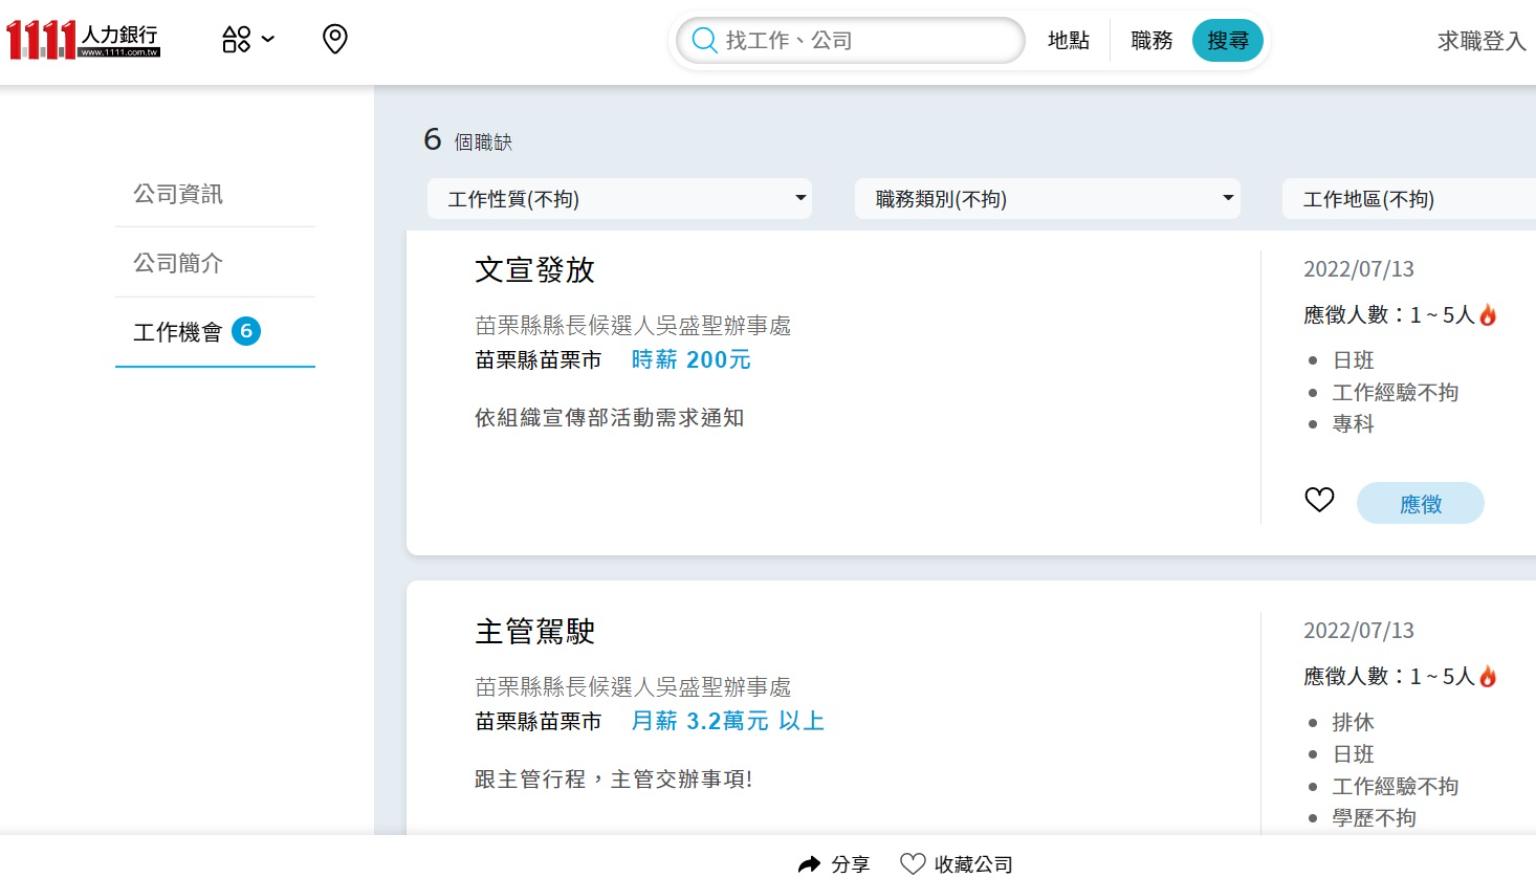The image size is (1536, 891).
Task: Click the fire icon on 文宣發放 listing
Action: pos(1488,316)
